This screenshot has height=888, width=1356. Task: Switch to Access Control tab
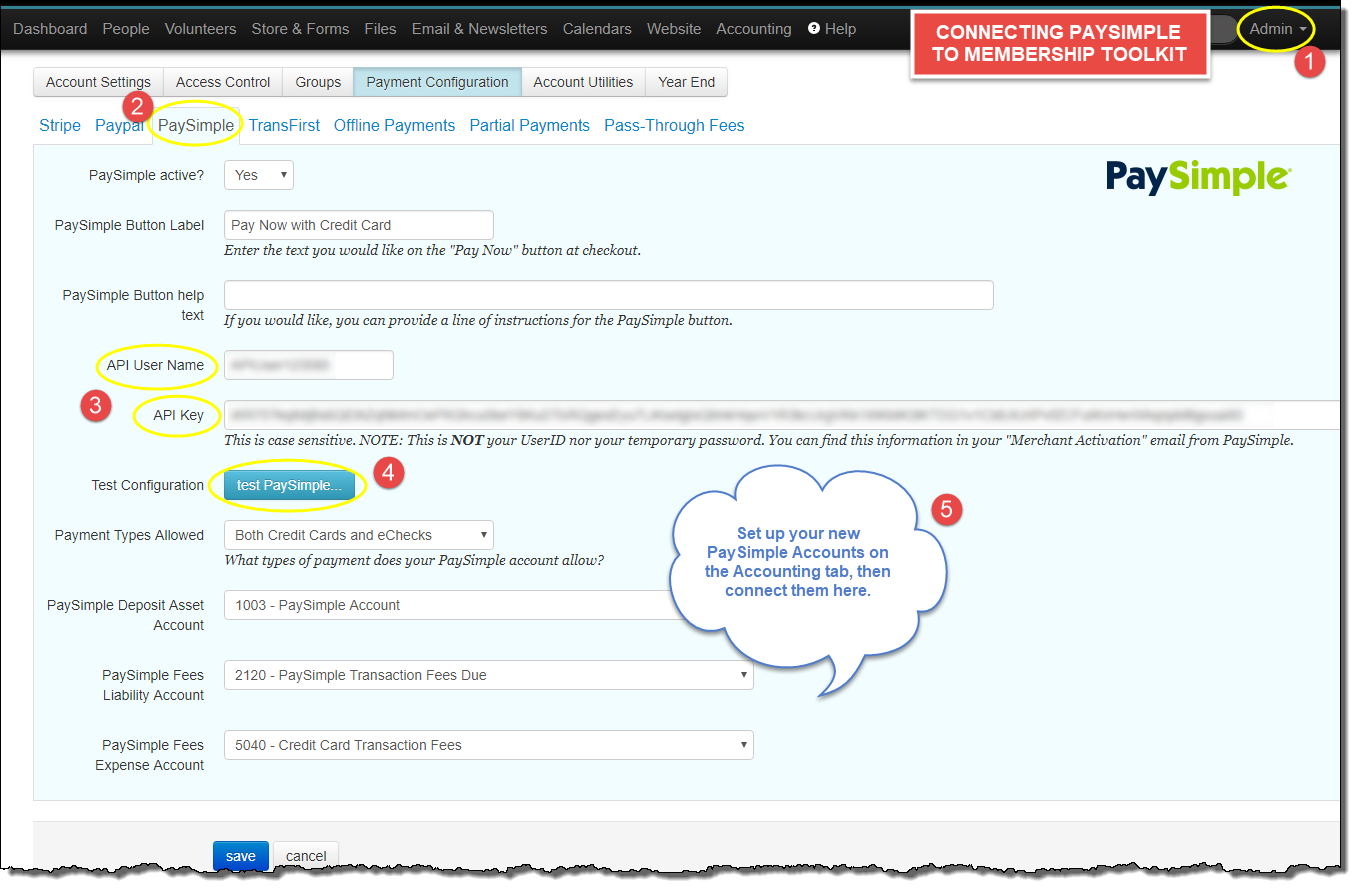pyautogui.click(x=223, y=82)
